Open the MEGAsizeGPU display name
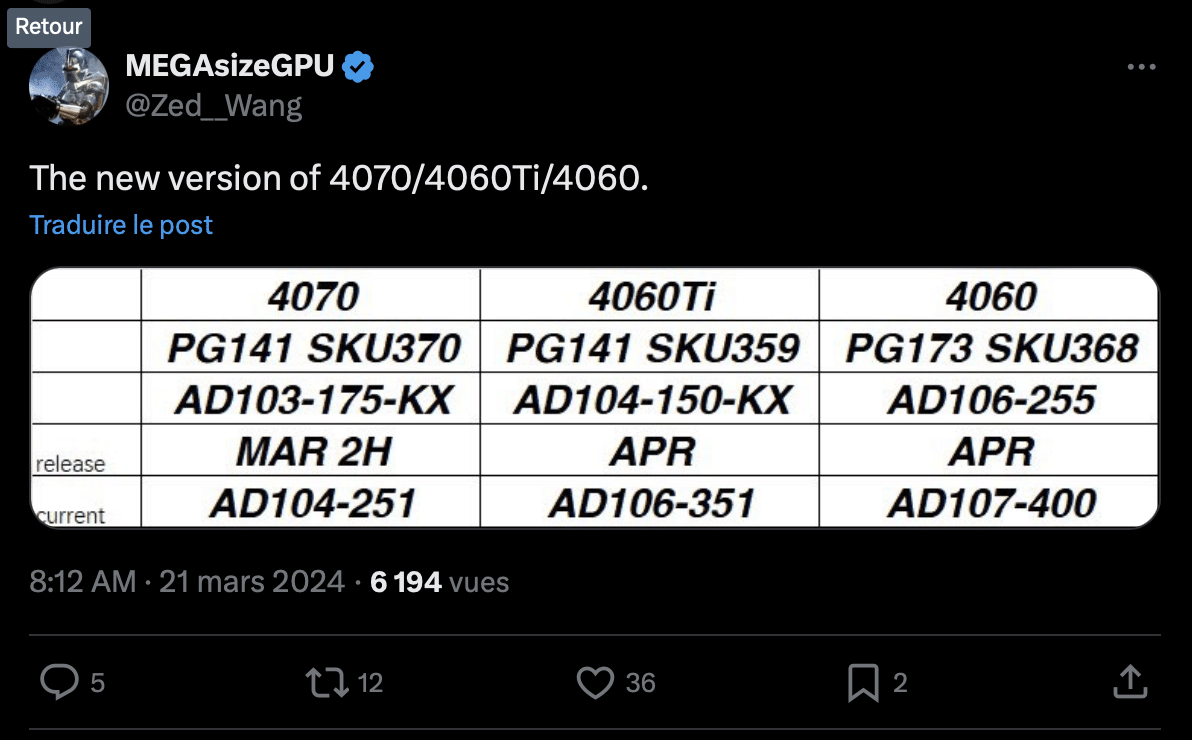This screenshot has height=740, width=1192. tap(230, 65)
